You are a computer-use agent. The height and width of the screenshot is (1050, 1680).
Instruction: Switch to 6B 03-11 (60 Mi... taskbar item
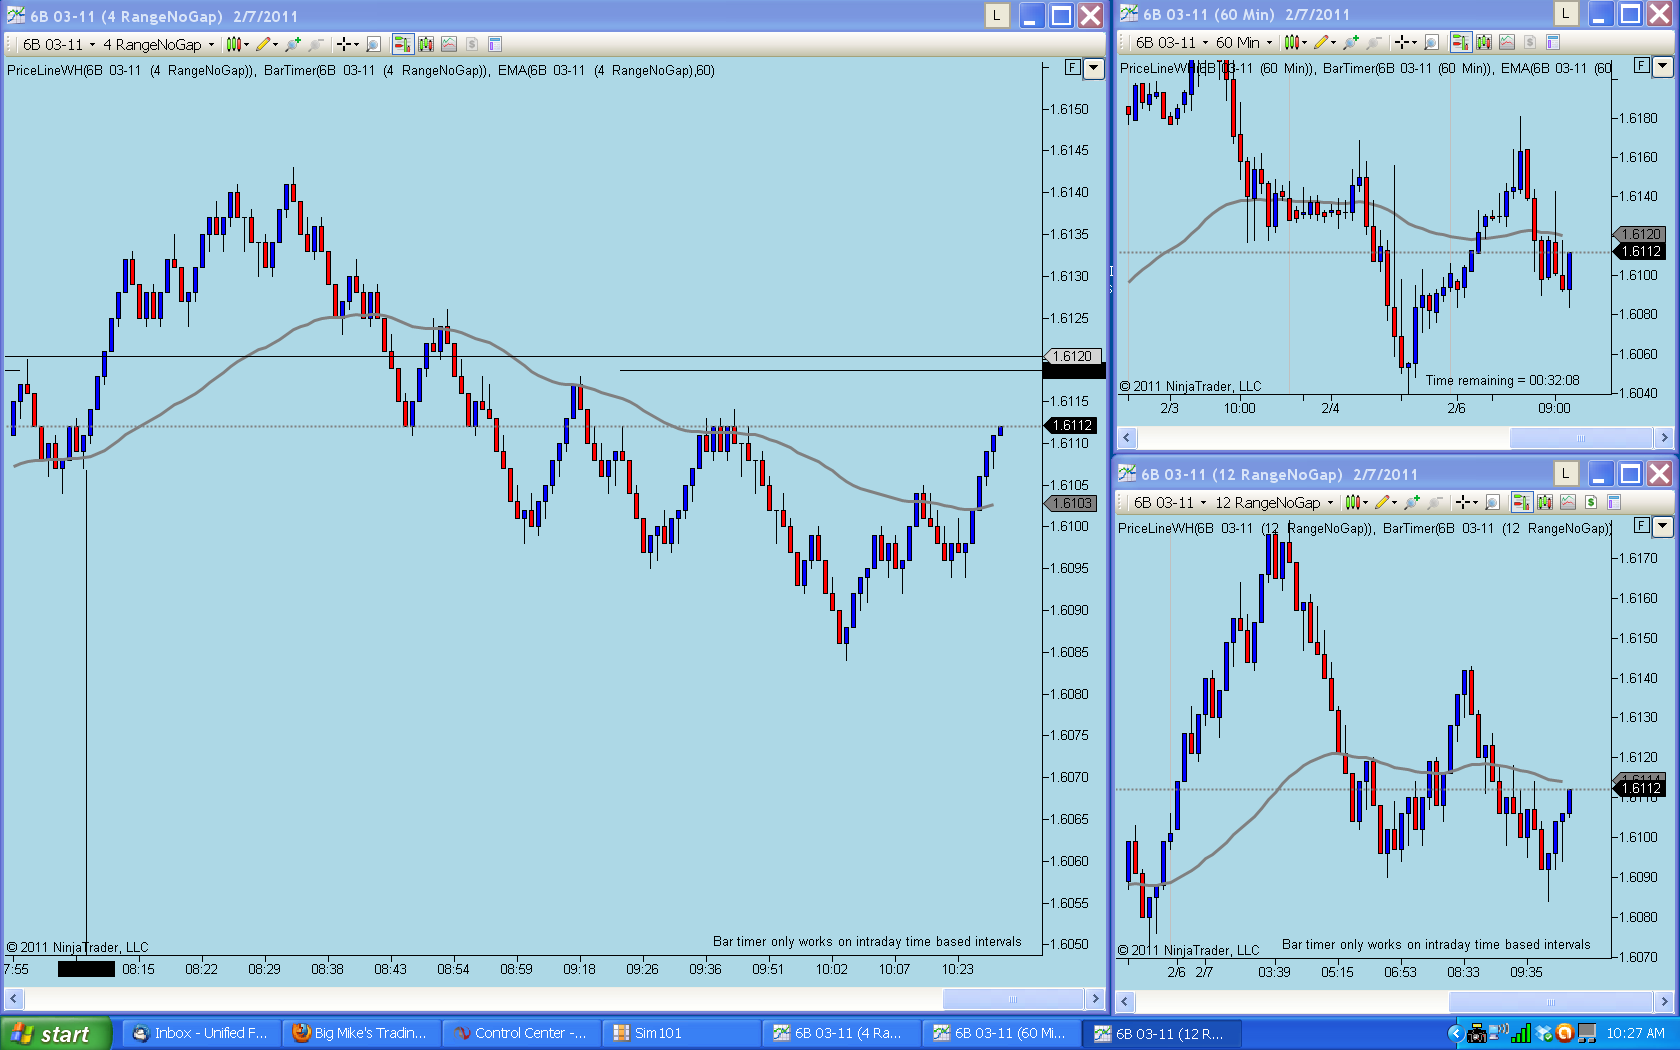pyautogui.click(x=1001, y=1034)
